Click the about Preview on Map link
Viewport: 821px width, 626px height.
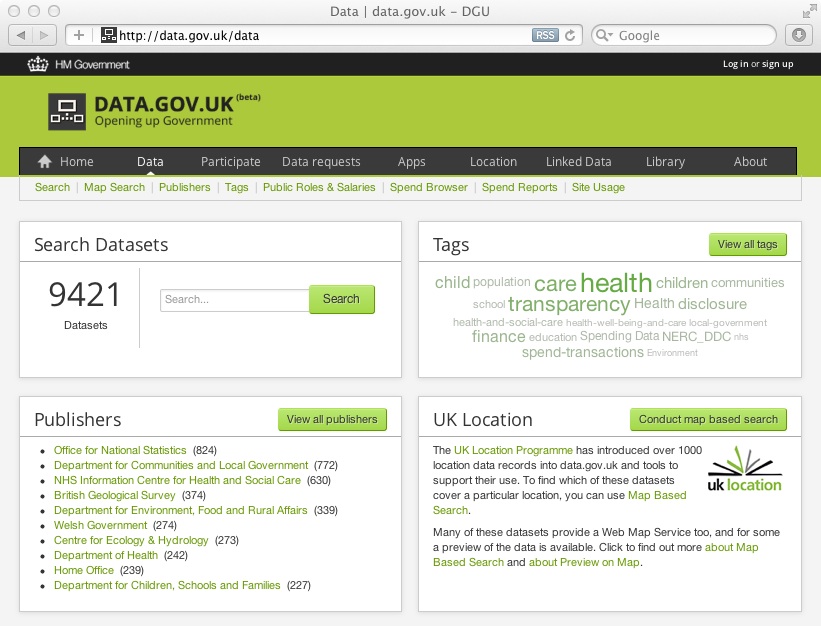coord(584,562)
